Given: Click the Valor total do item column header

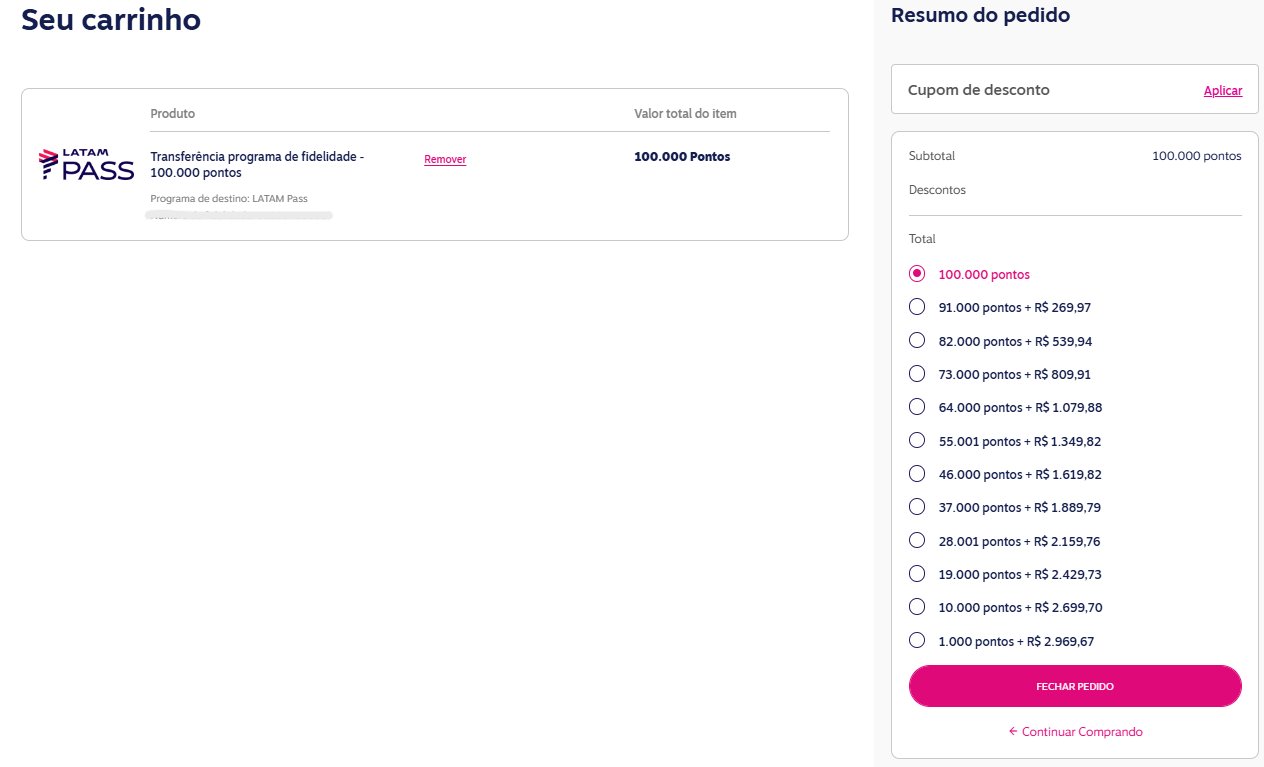Looking at the screenshot, I should coord(685,114).
